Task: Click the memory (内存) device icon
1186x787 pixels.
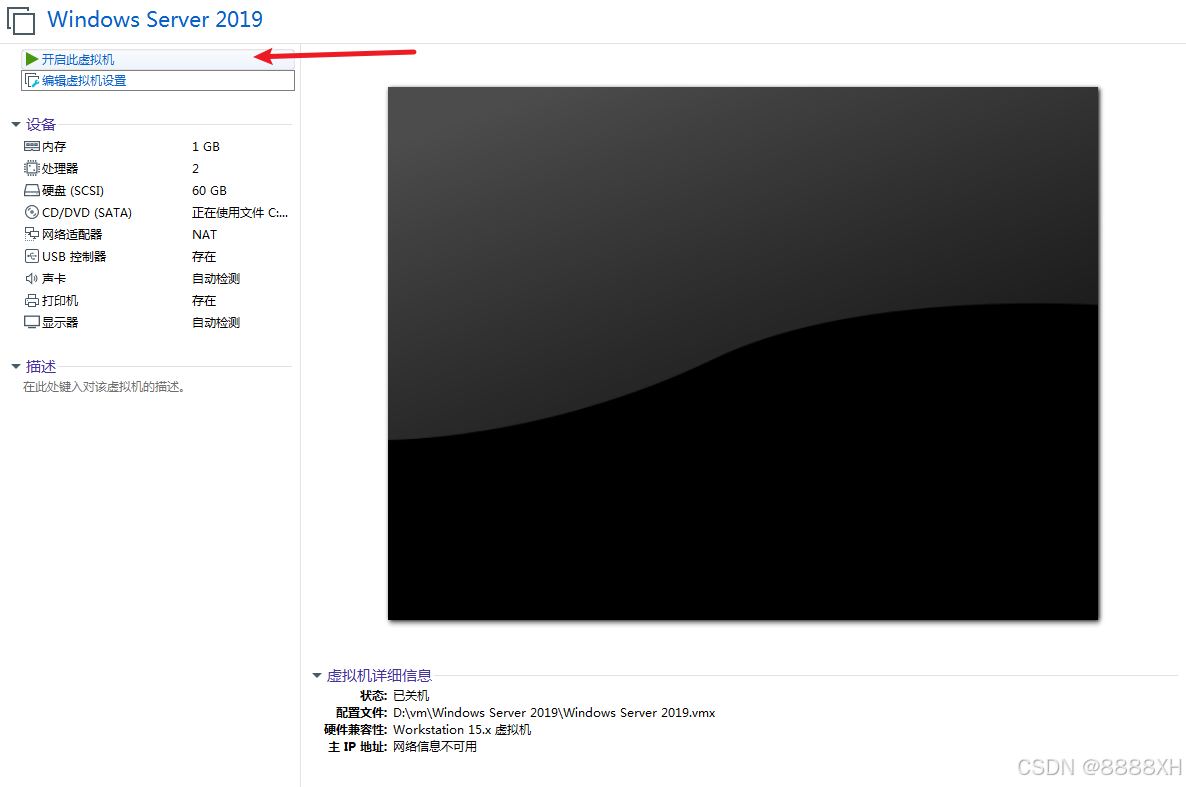Action: click(32, 146)
